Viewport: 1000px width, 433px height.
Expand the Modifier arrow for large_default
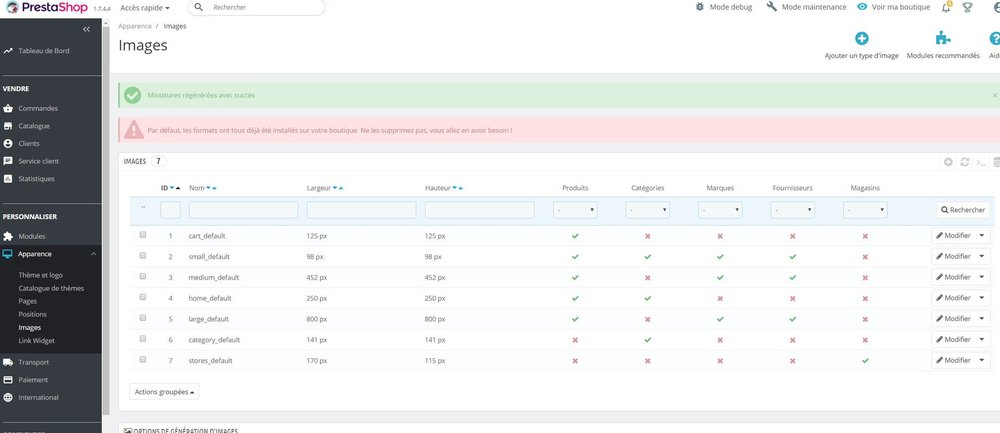coord(982,319)
